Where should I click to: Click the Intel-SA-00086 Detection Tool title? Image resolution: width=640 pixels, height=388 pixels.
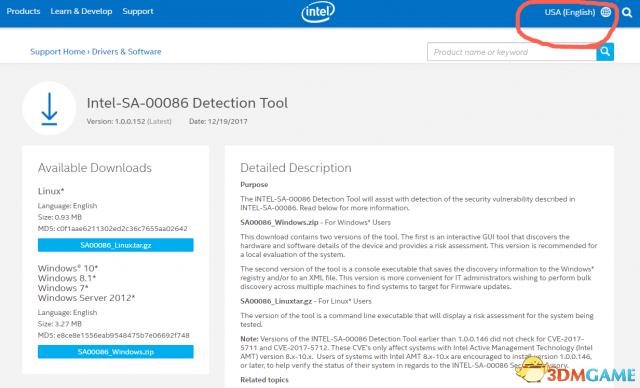click(x=187, y=103)
